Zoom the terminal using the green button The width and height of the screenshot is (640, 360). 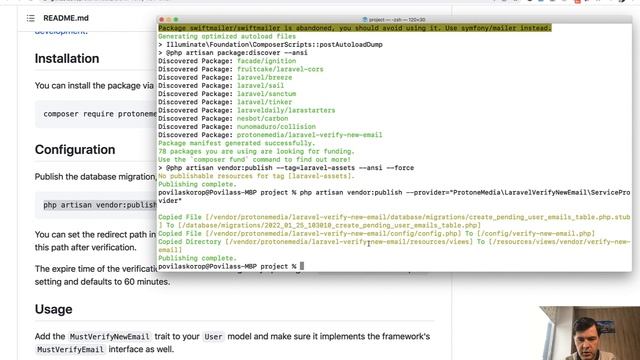pos(176,19)
